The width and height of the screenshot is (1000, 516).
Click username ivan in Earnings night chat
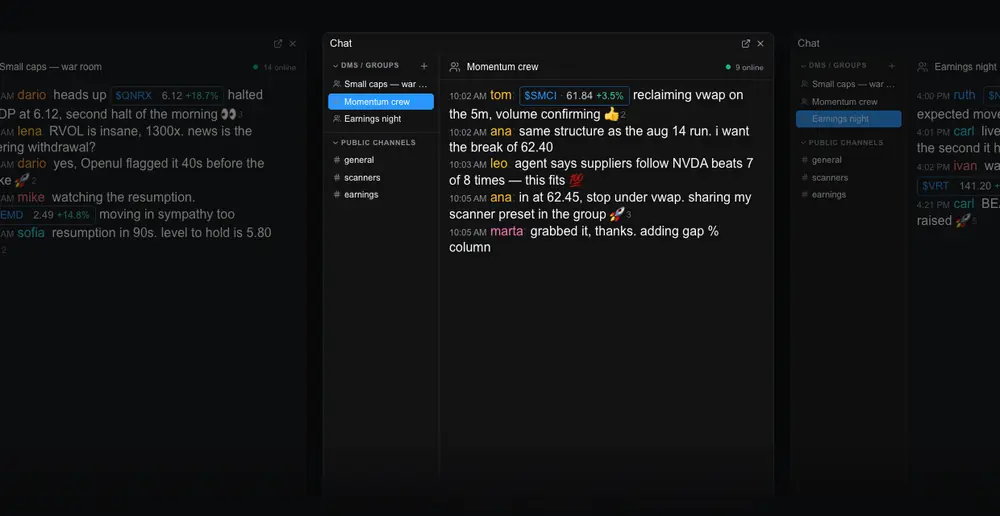[x=965, y=166]
